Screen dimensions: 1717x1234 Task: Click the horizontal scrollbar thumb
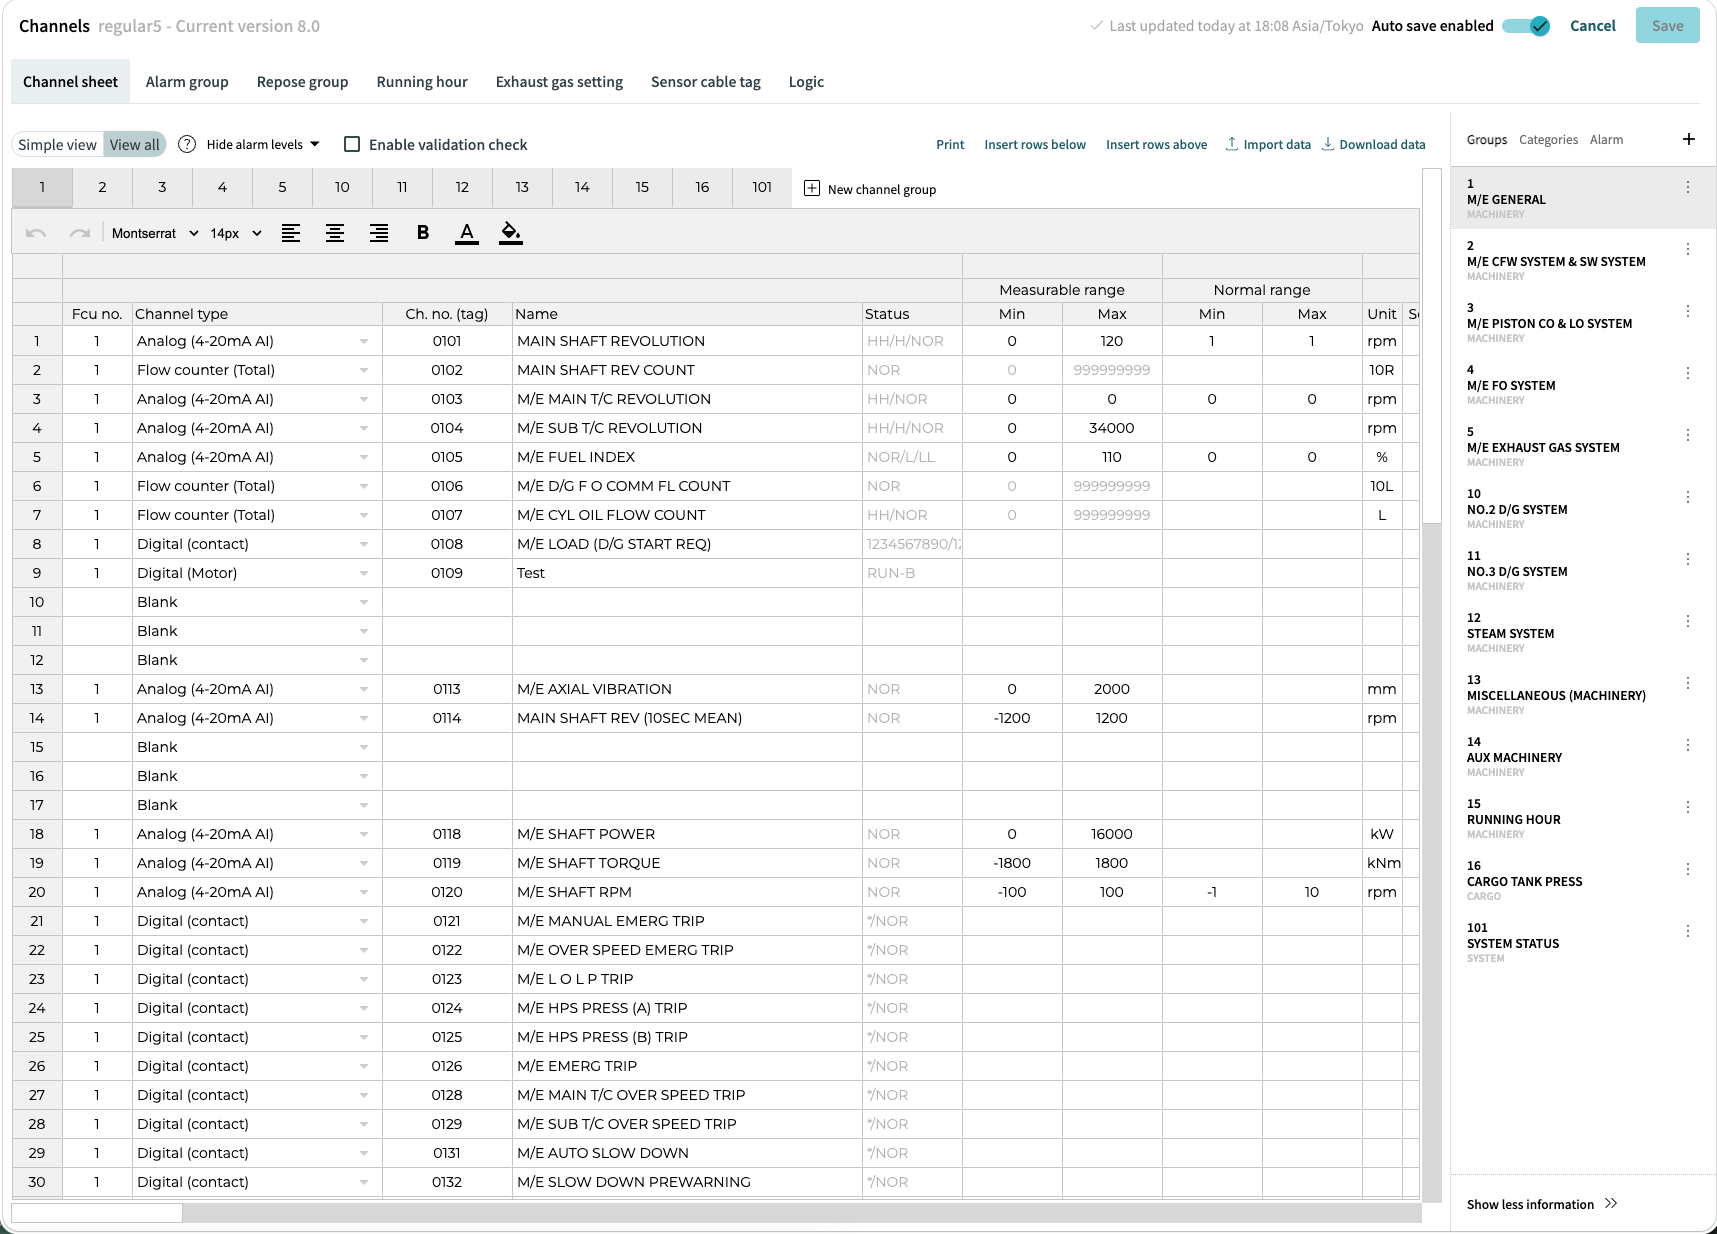click(97, 1213)
